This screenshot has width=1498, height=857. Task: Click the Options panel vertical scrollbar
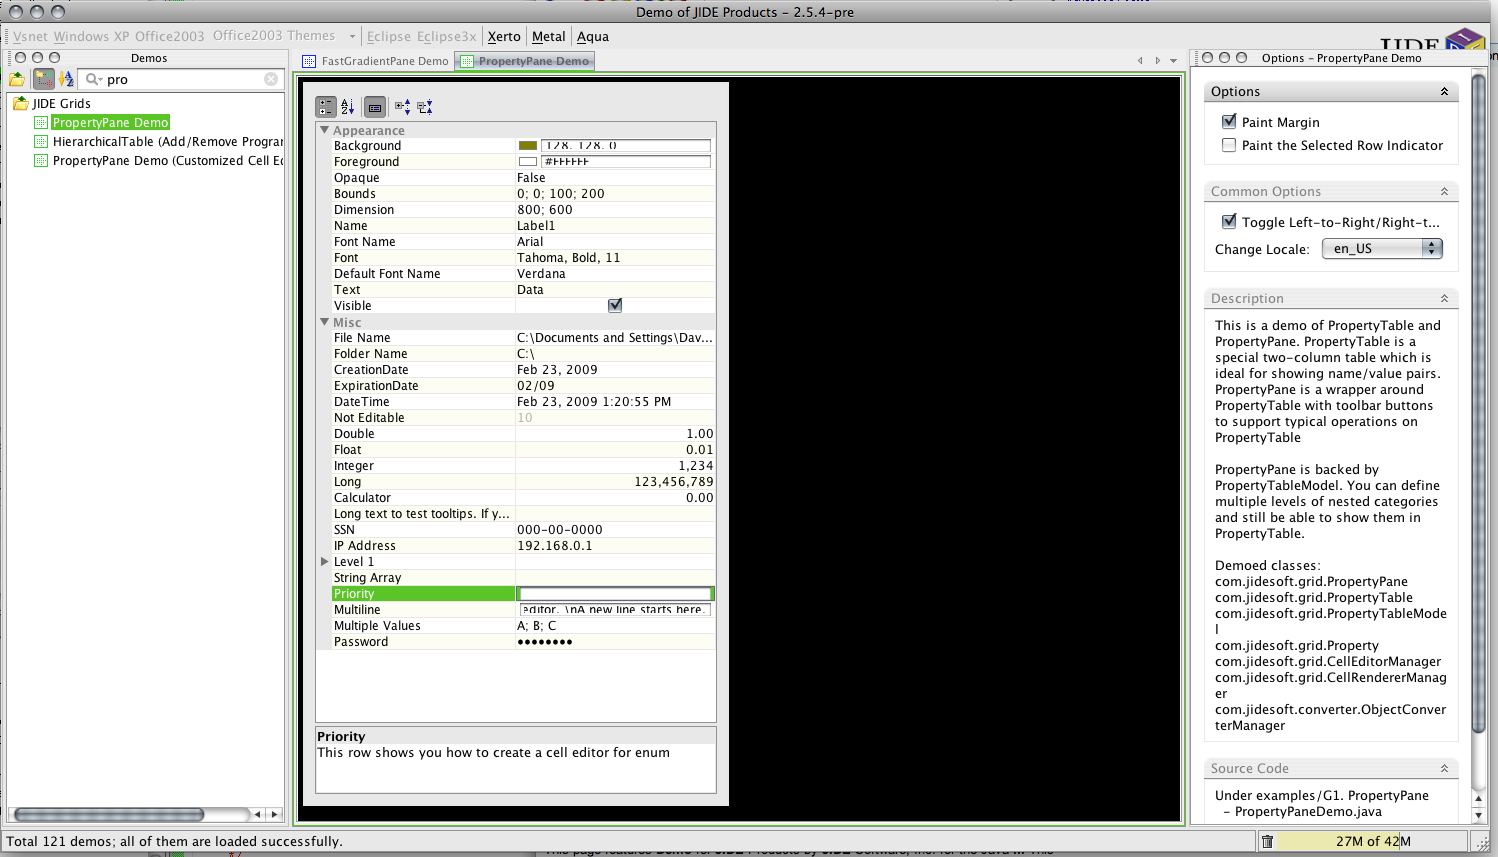point(1479,403)
